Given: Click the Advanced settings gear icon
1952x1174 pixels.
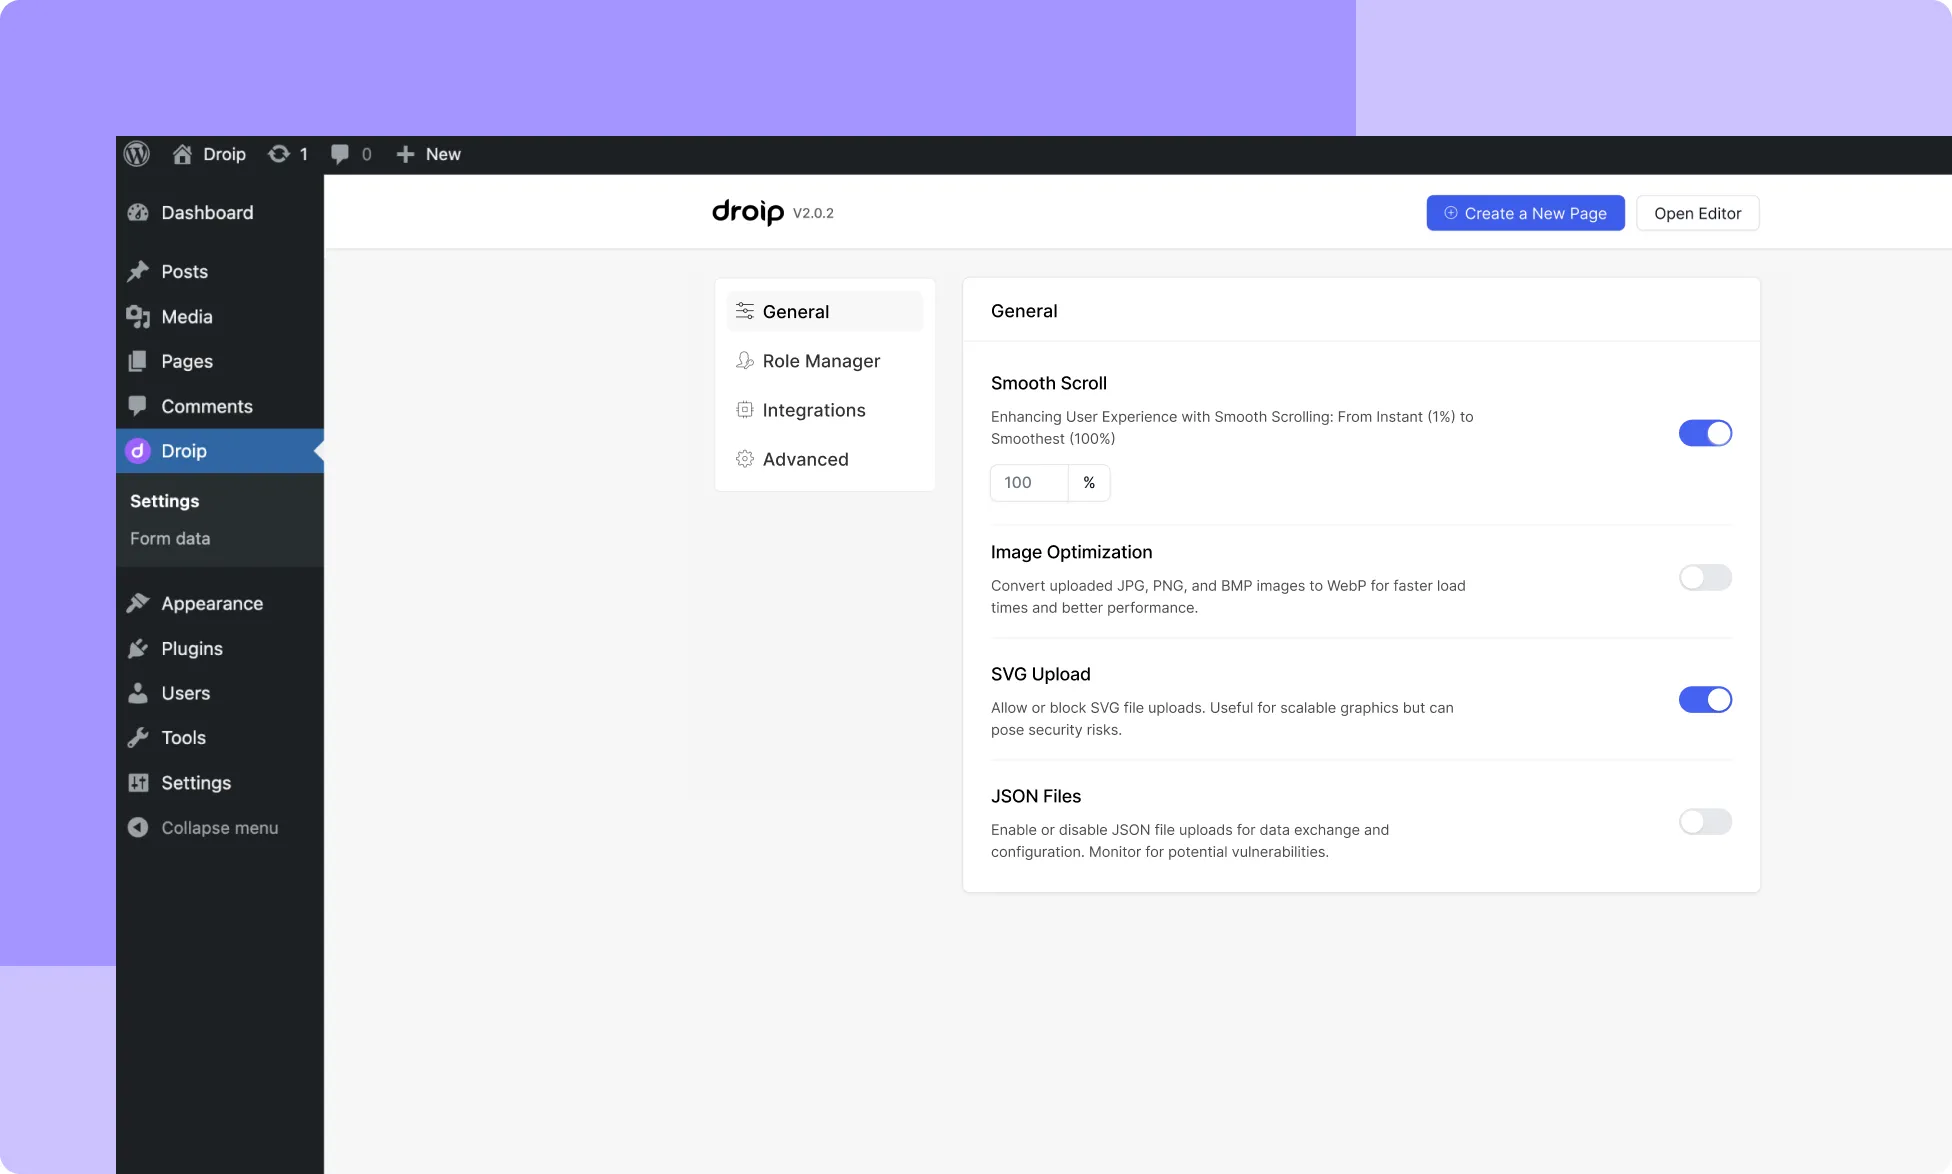Looking at the screenshot, I should [745, 459].
